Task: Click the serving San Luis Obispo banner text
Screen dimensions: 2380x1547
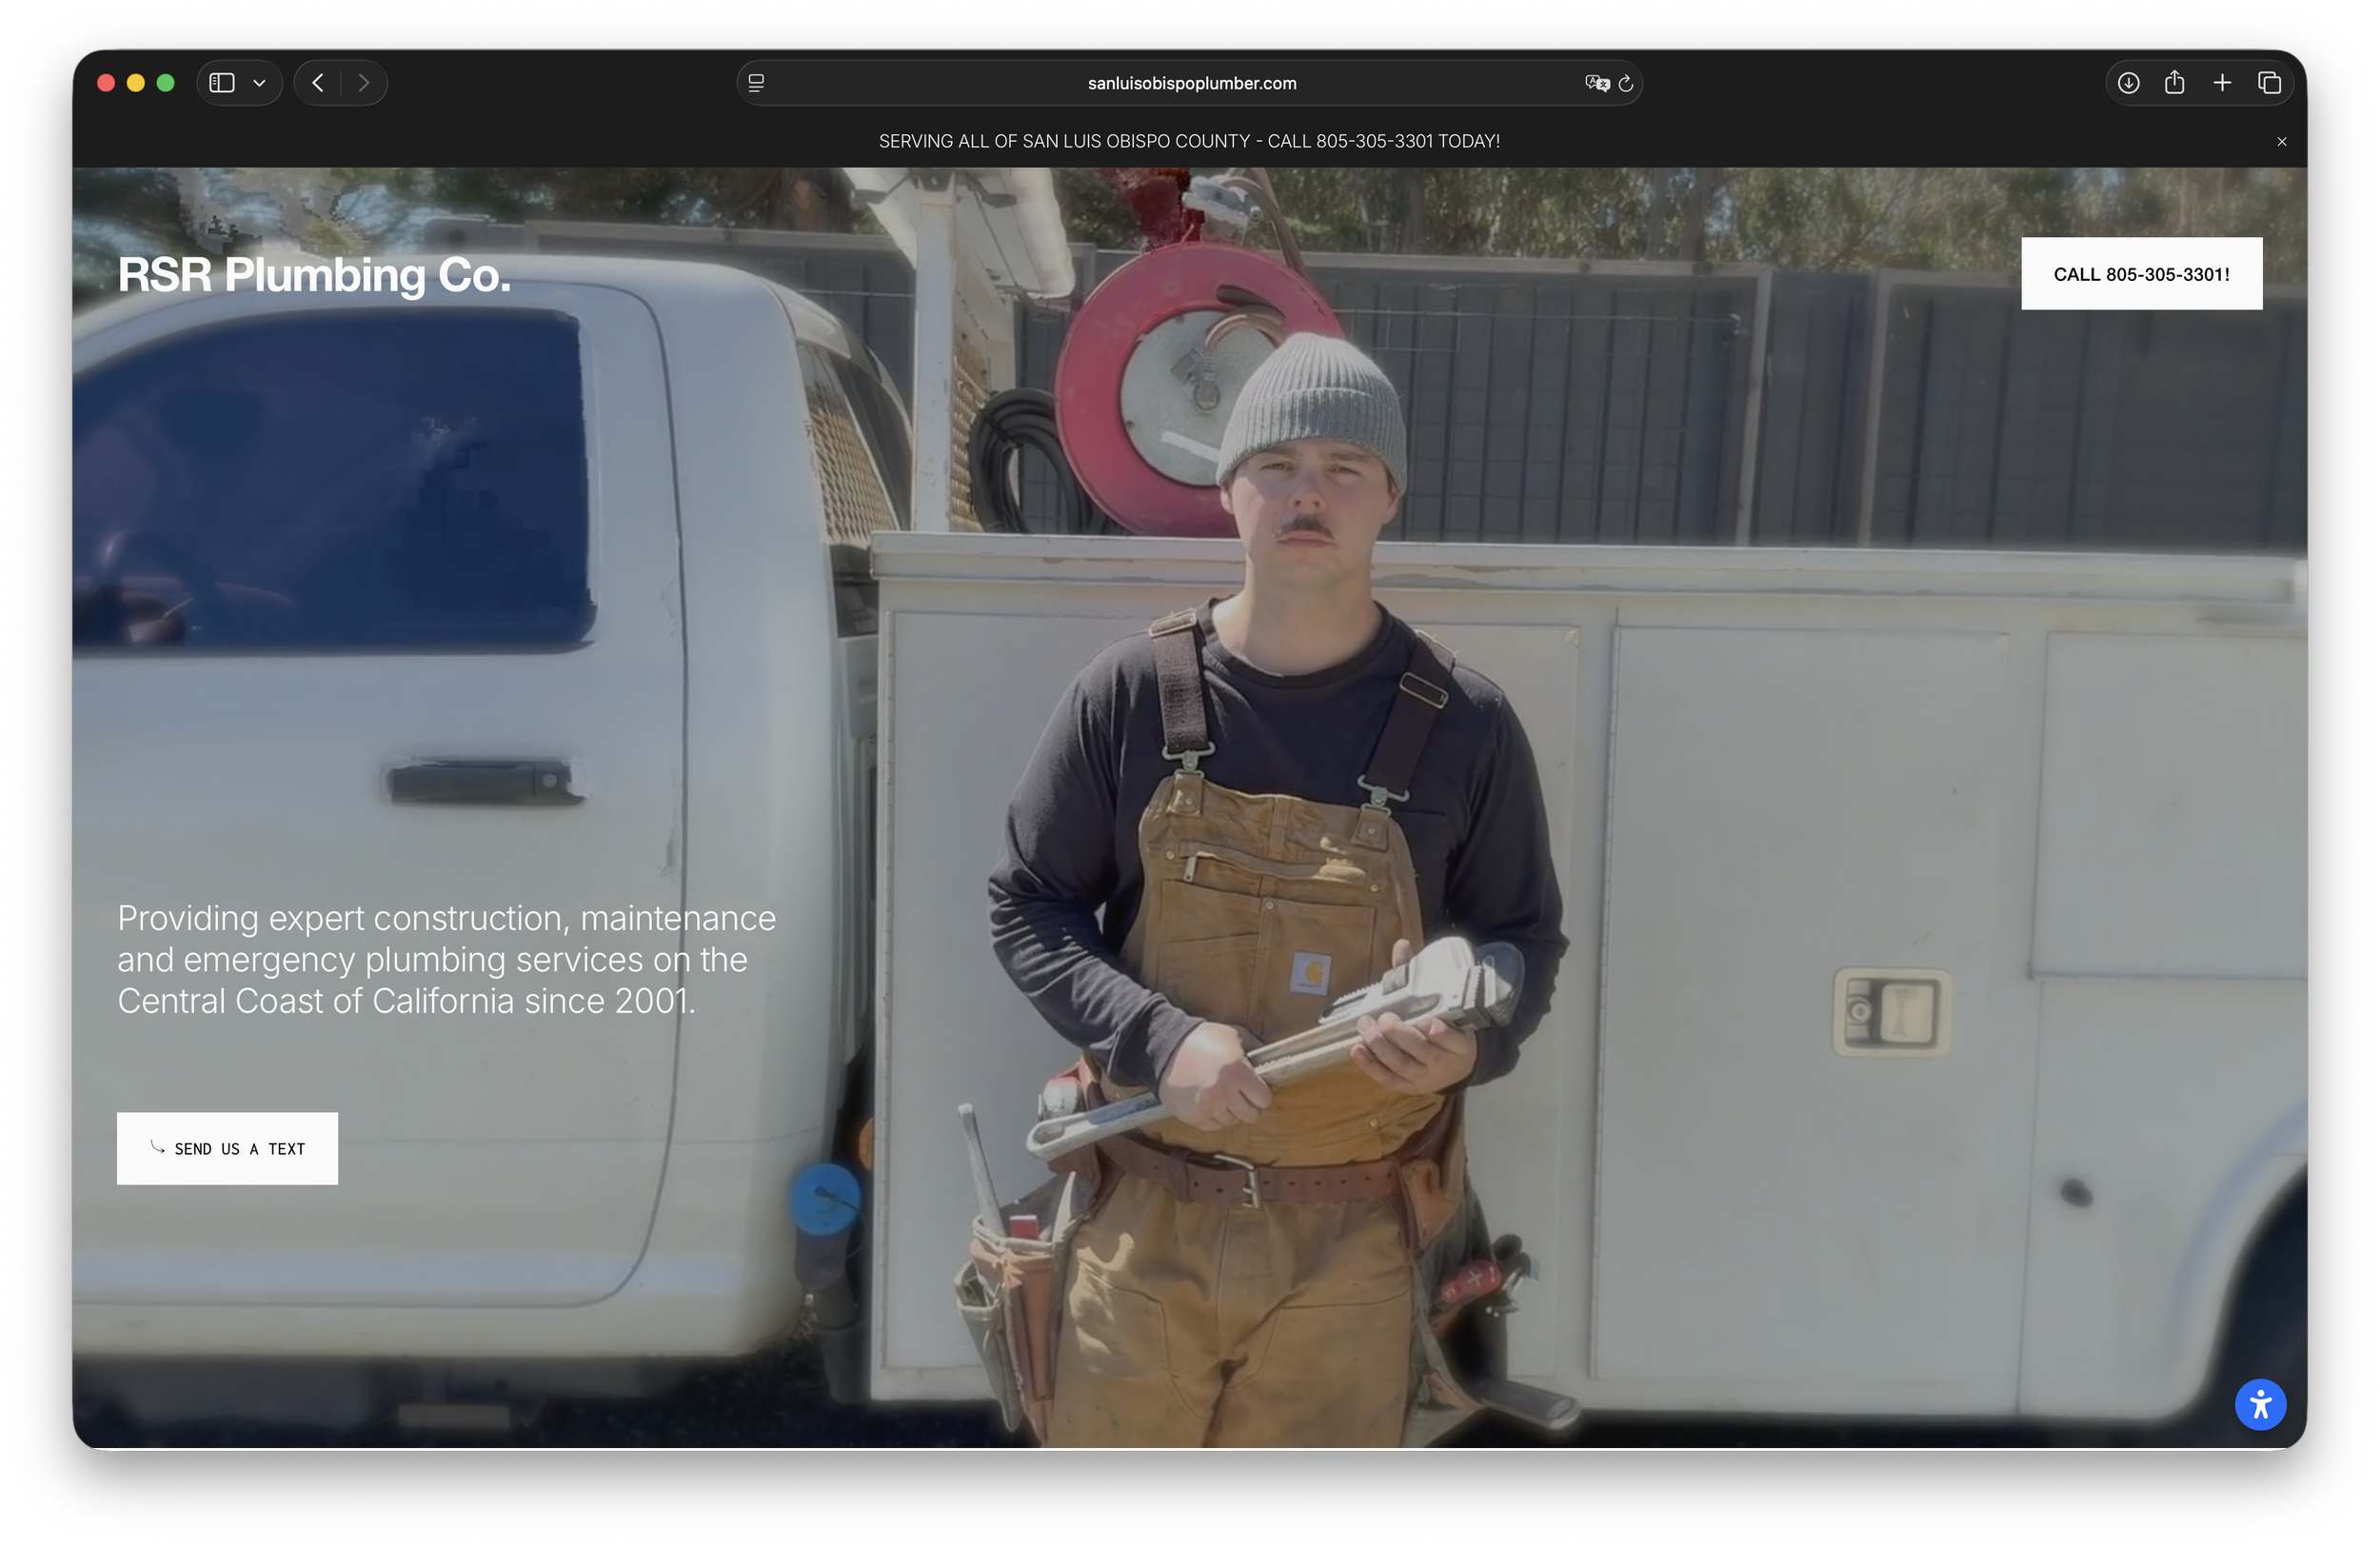Action: click(x=1188, y=141)
